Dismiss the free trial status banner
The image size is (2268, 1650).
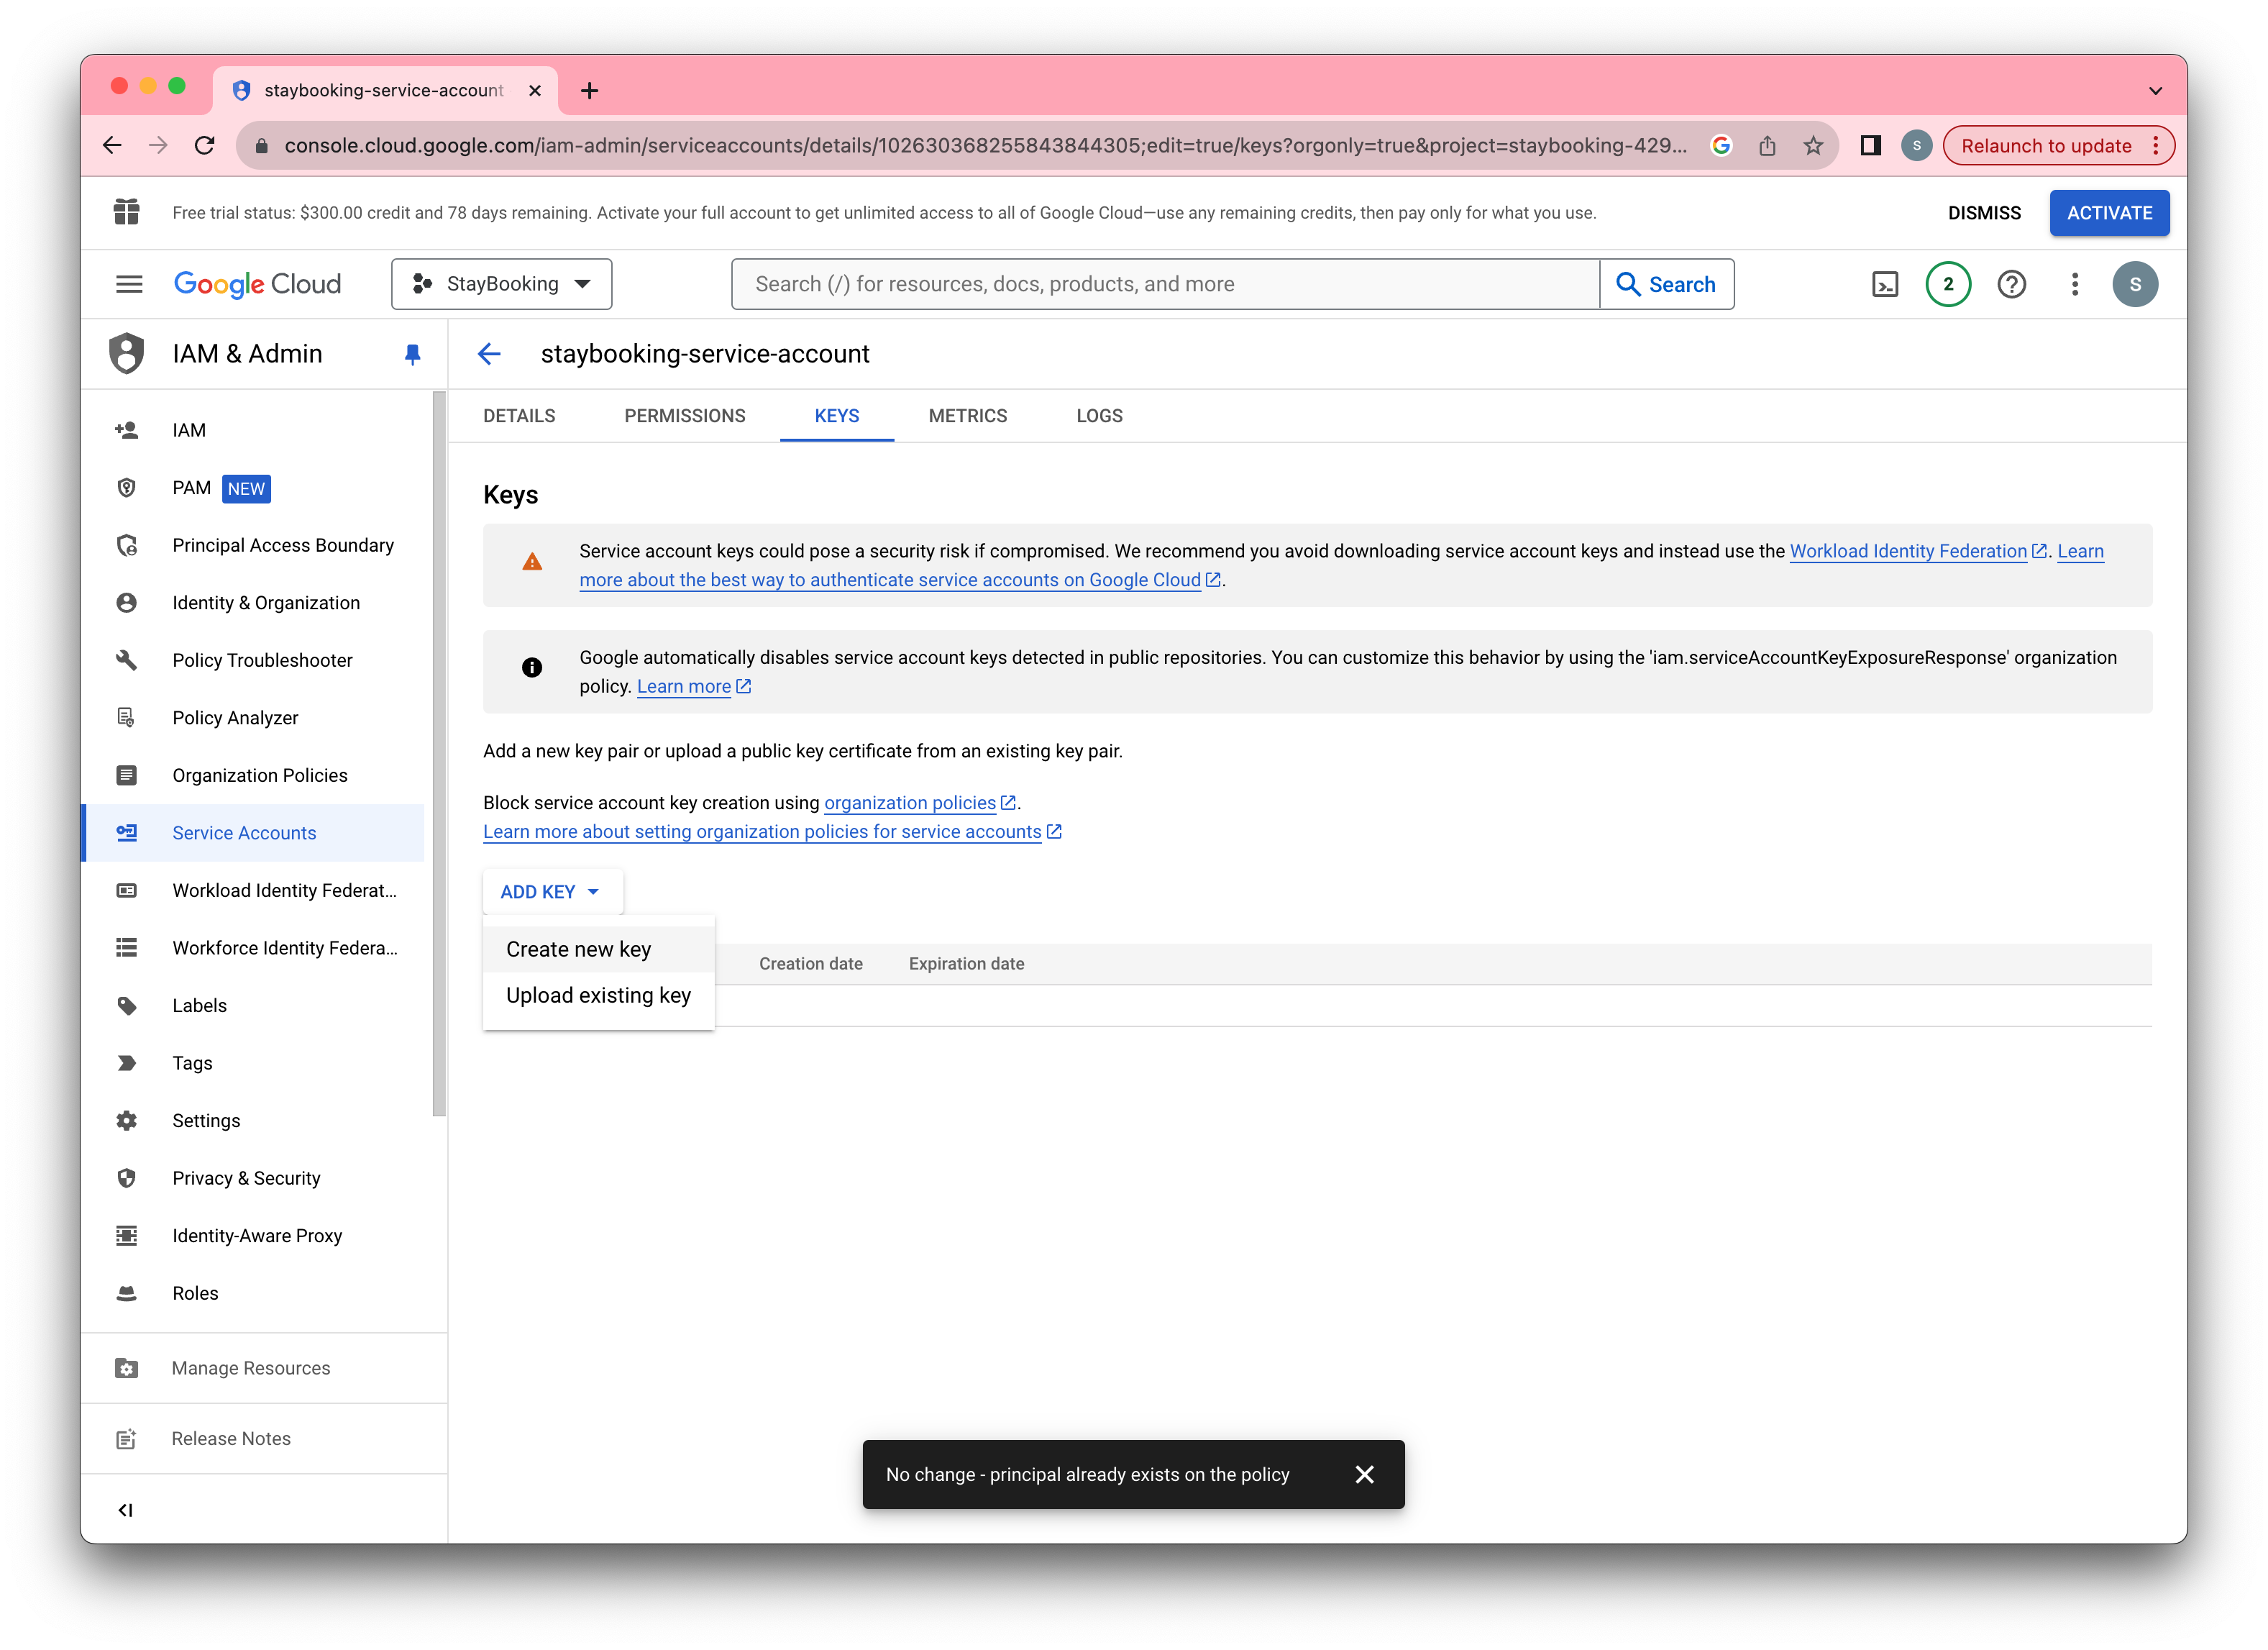(1986, 211)
